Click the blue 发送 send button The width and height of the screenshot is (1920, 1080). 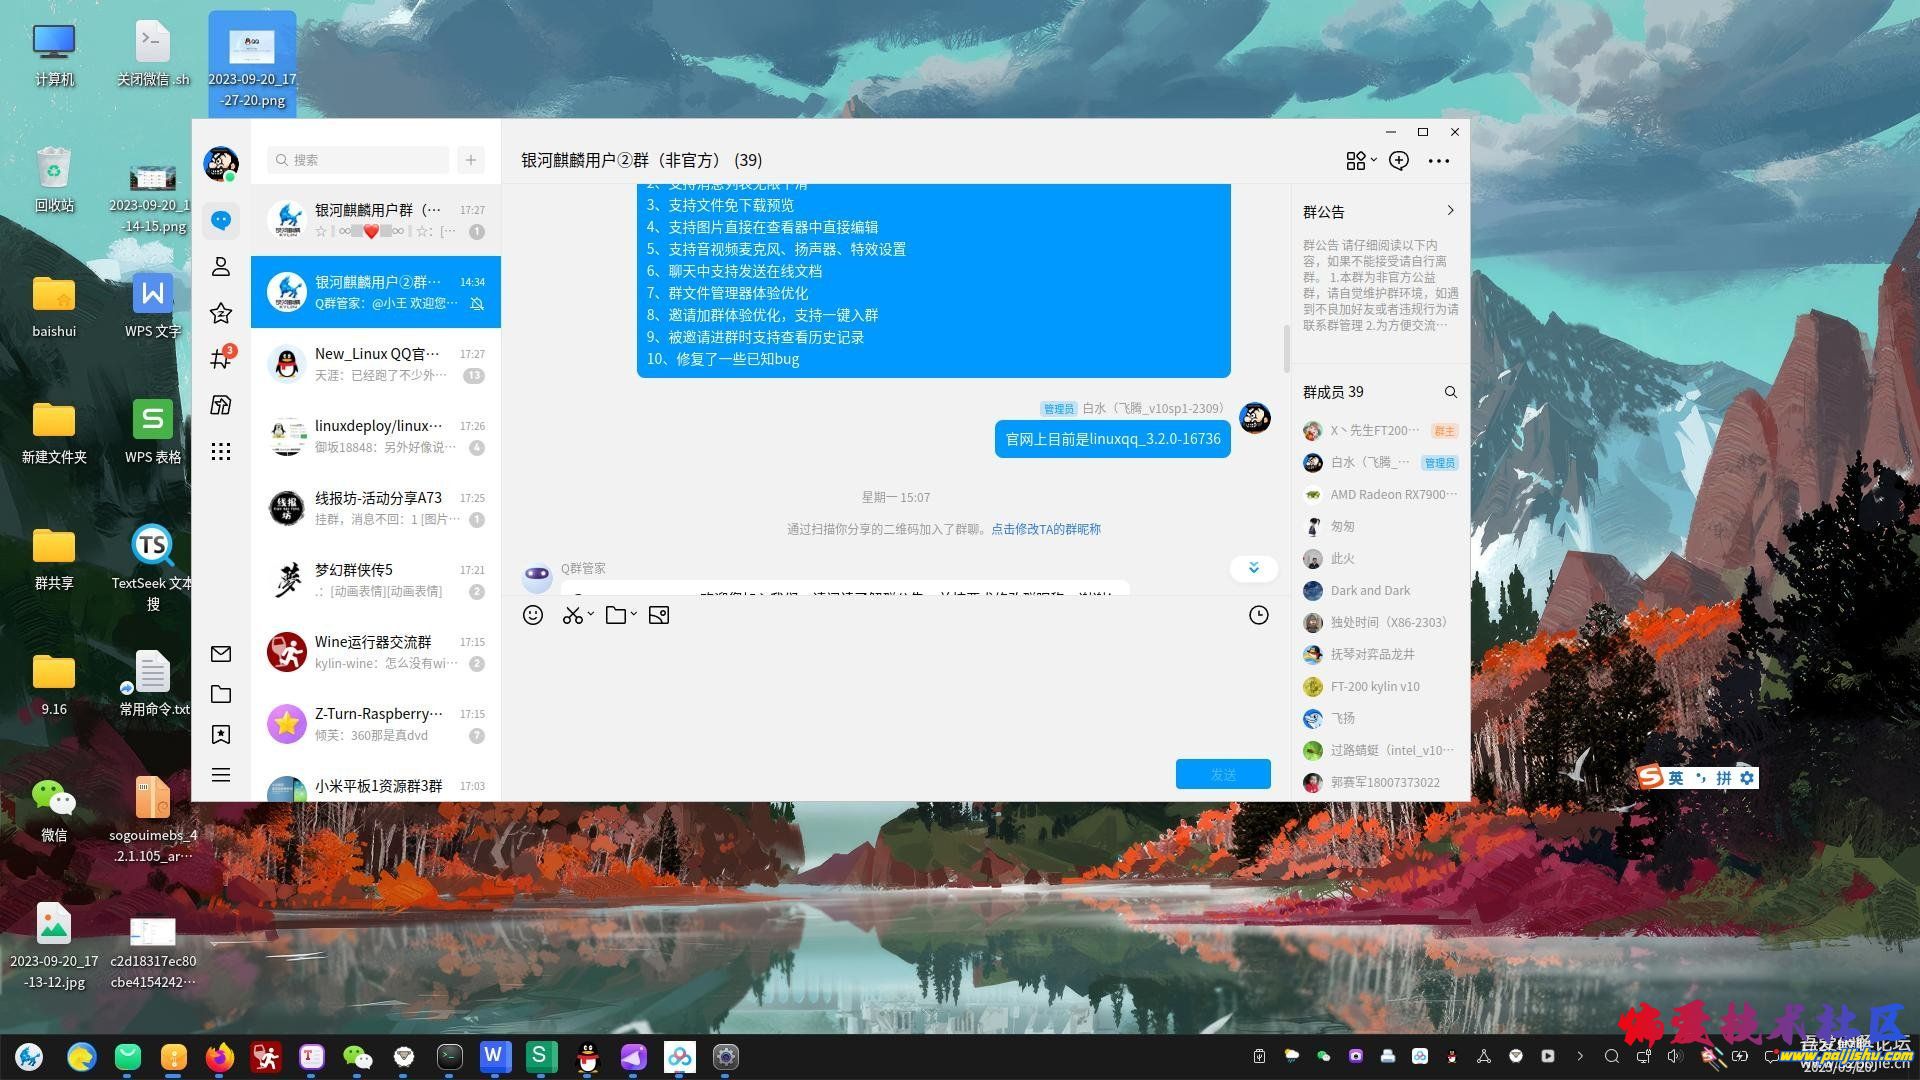1223,774
